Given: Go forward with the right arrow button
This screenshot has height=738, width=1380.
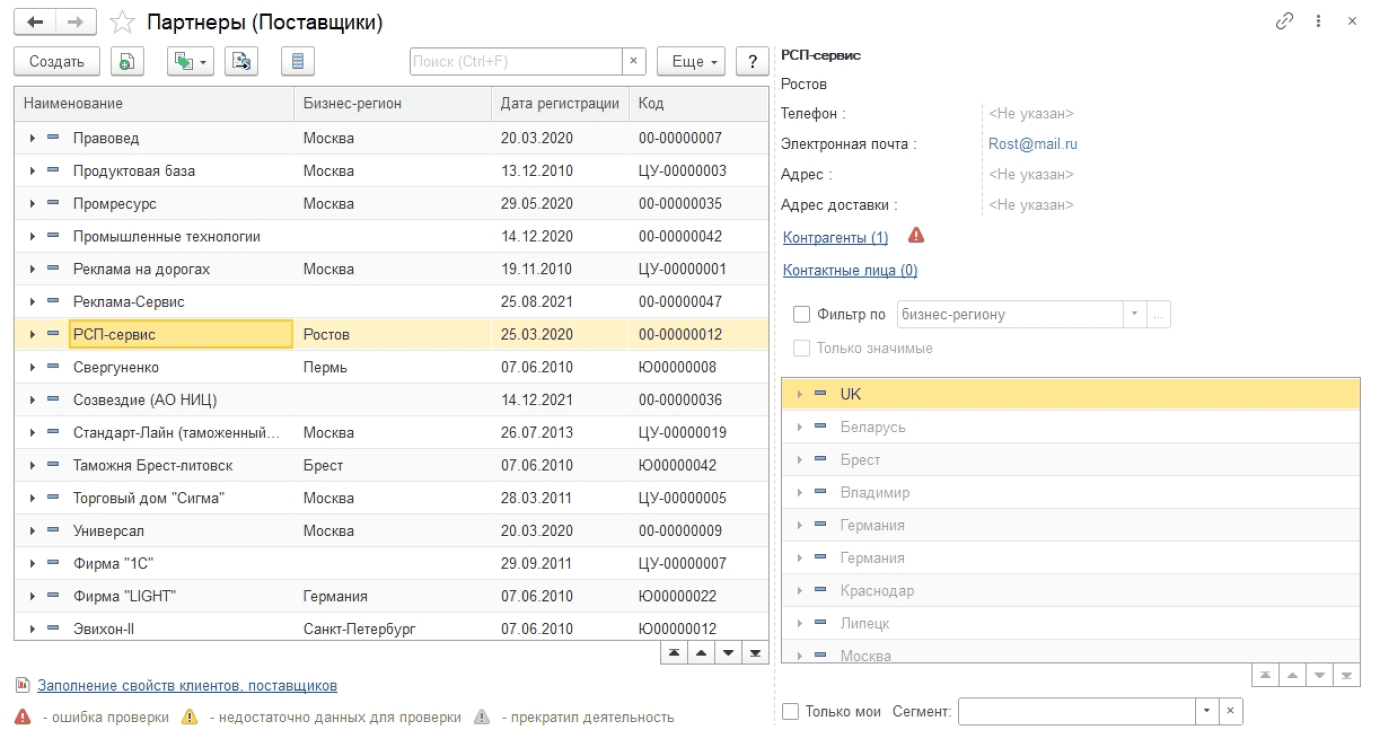Looking at the screenshot, I should coord(76,21).
